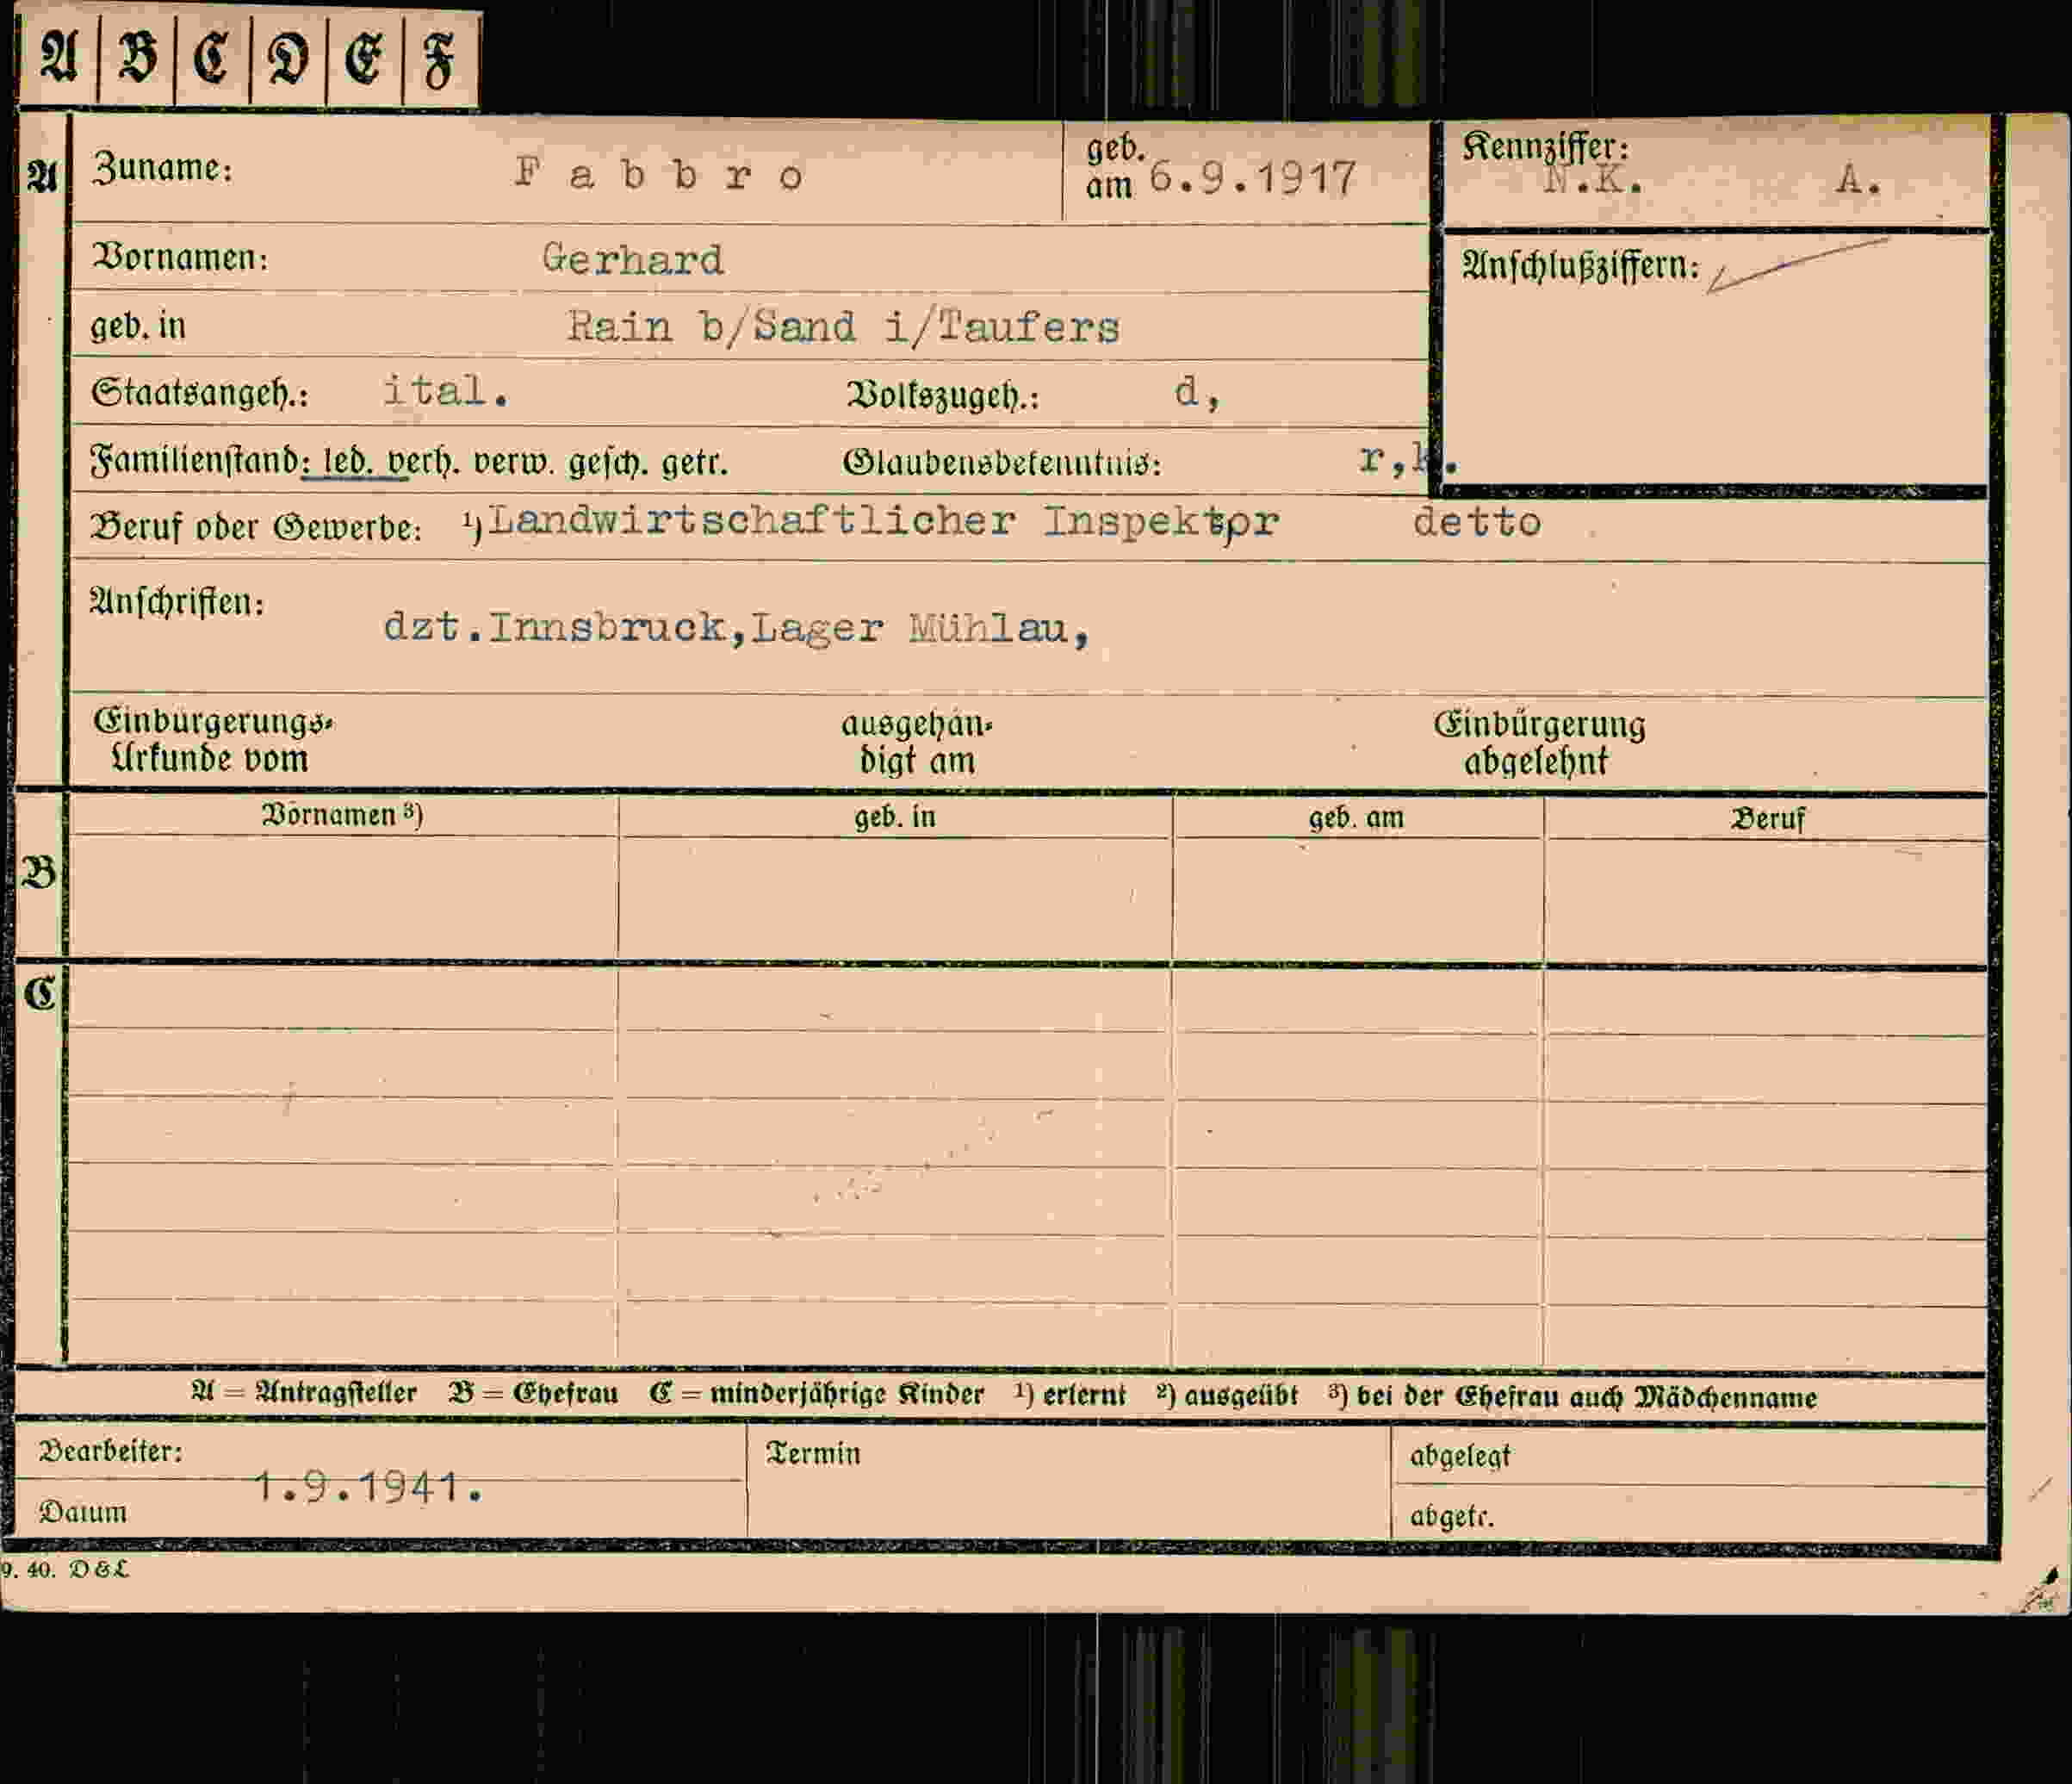Image resolution: width=2072 pixels, height=1784 pixels.
Task: Select index tab D in the top letter strip
Action: coord(288,59)
